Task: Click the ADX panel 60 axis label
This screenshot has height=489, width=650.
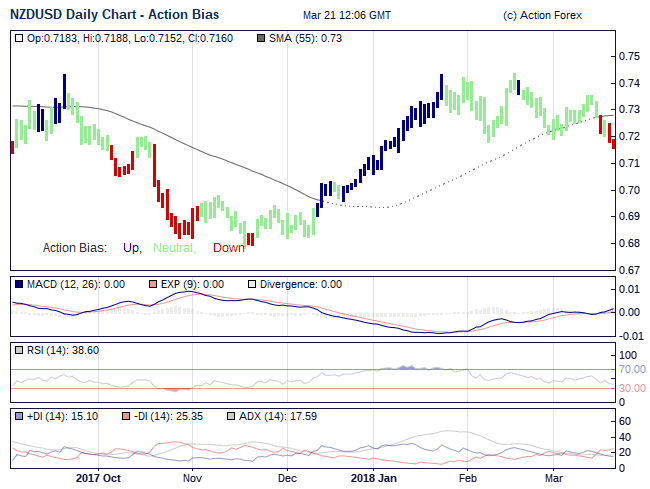Action: point(625,421)
